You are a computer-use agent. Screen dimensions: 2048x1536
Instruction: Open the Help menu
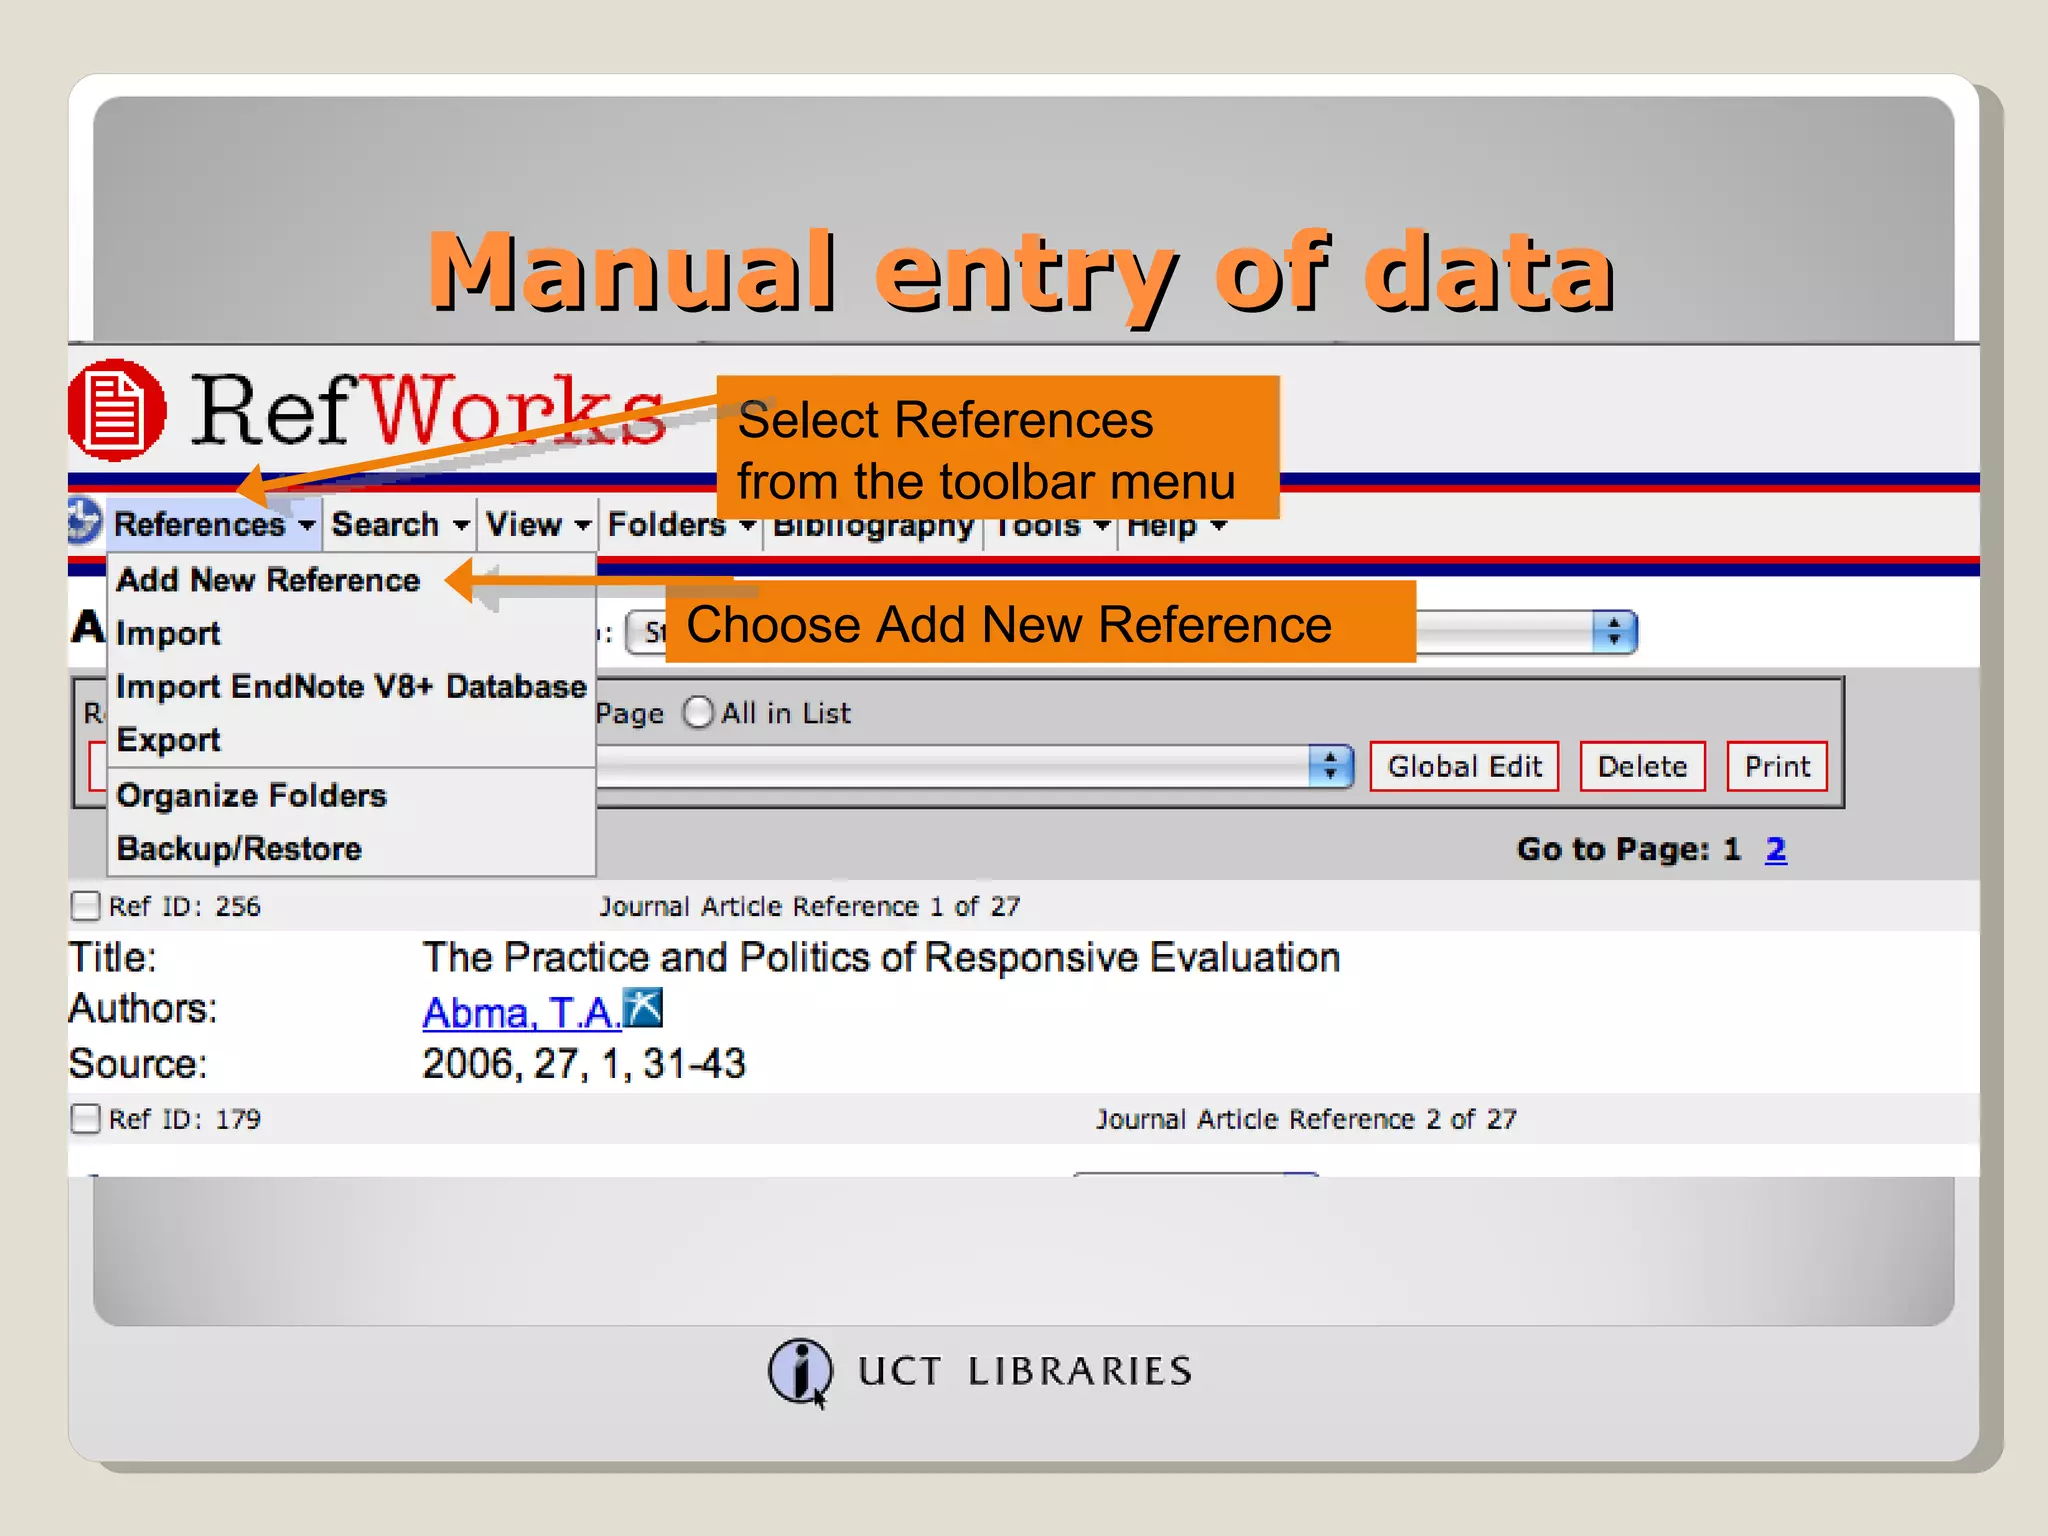pos(1176,528)
